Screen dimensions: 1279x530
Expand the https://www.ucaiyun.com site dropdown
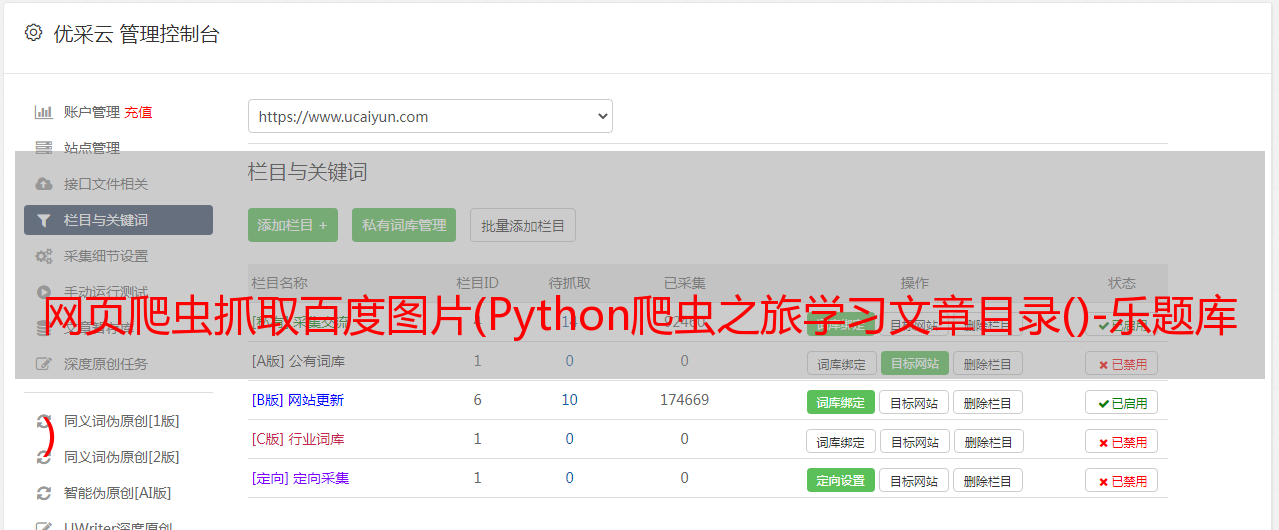point(430,116)
